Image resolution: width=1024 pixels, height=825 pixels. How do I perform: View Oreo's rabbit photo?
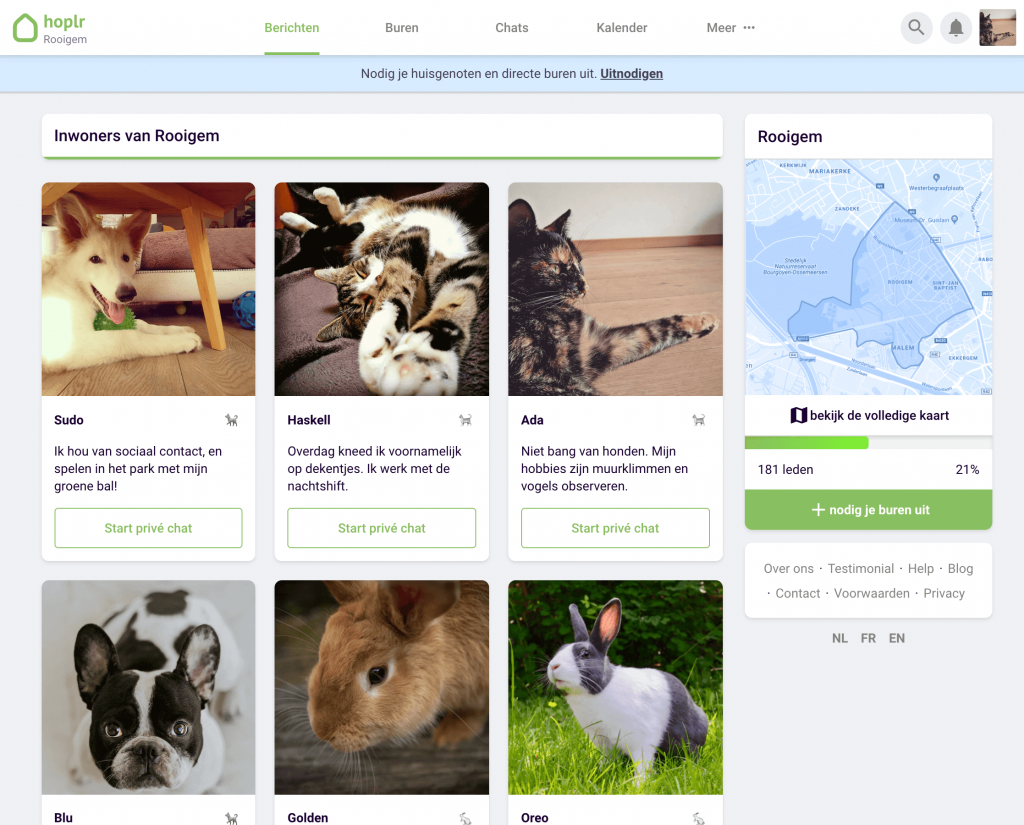click(615, 687)
